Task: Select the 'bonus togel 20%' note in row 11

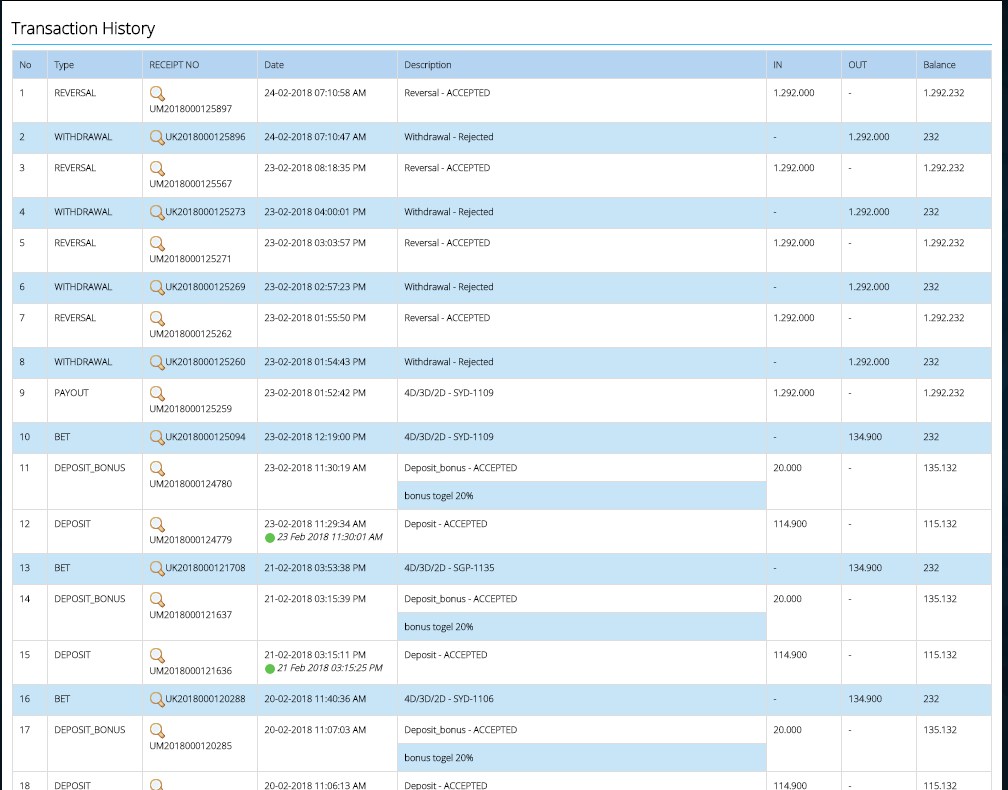Action: 439,496
